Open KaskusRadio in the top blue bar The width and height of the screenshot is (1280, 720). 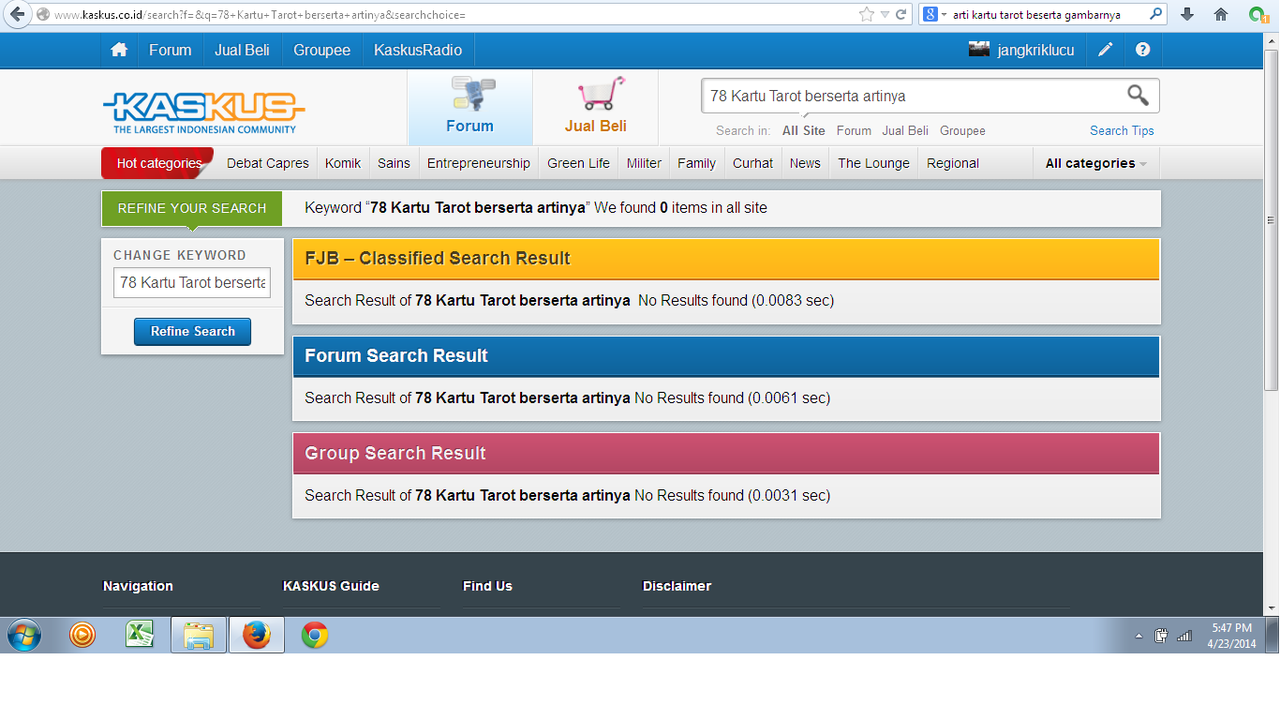pyautogui.click(x=418, y=49)
